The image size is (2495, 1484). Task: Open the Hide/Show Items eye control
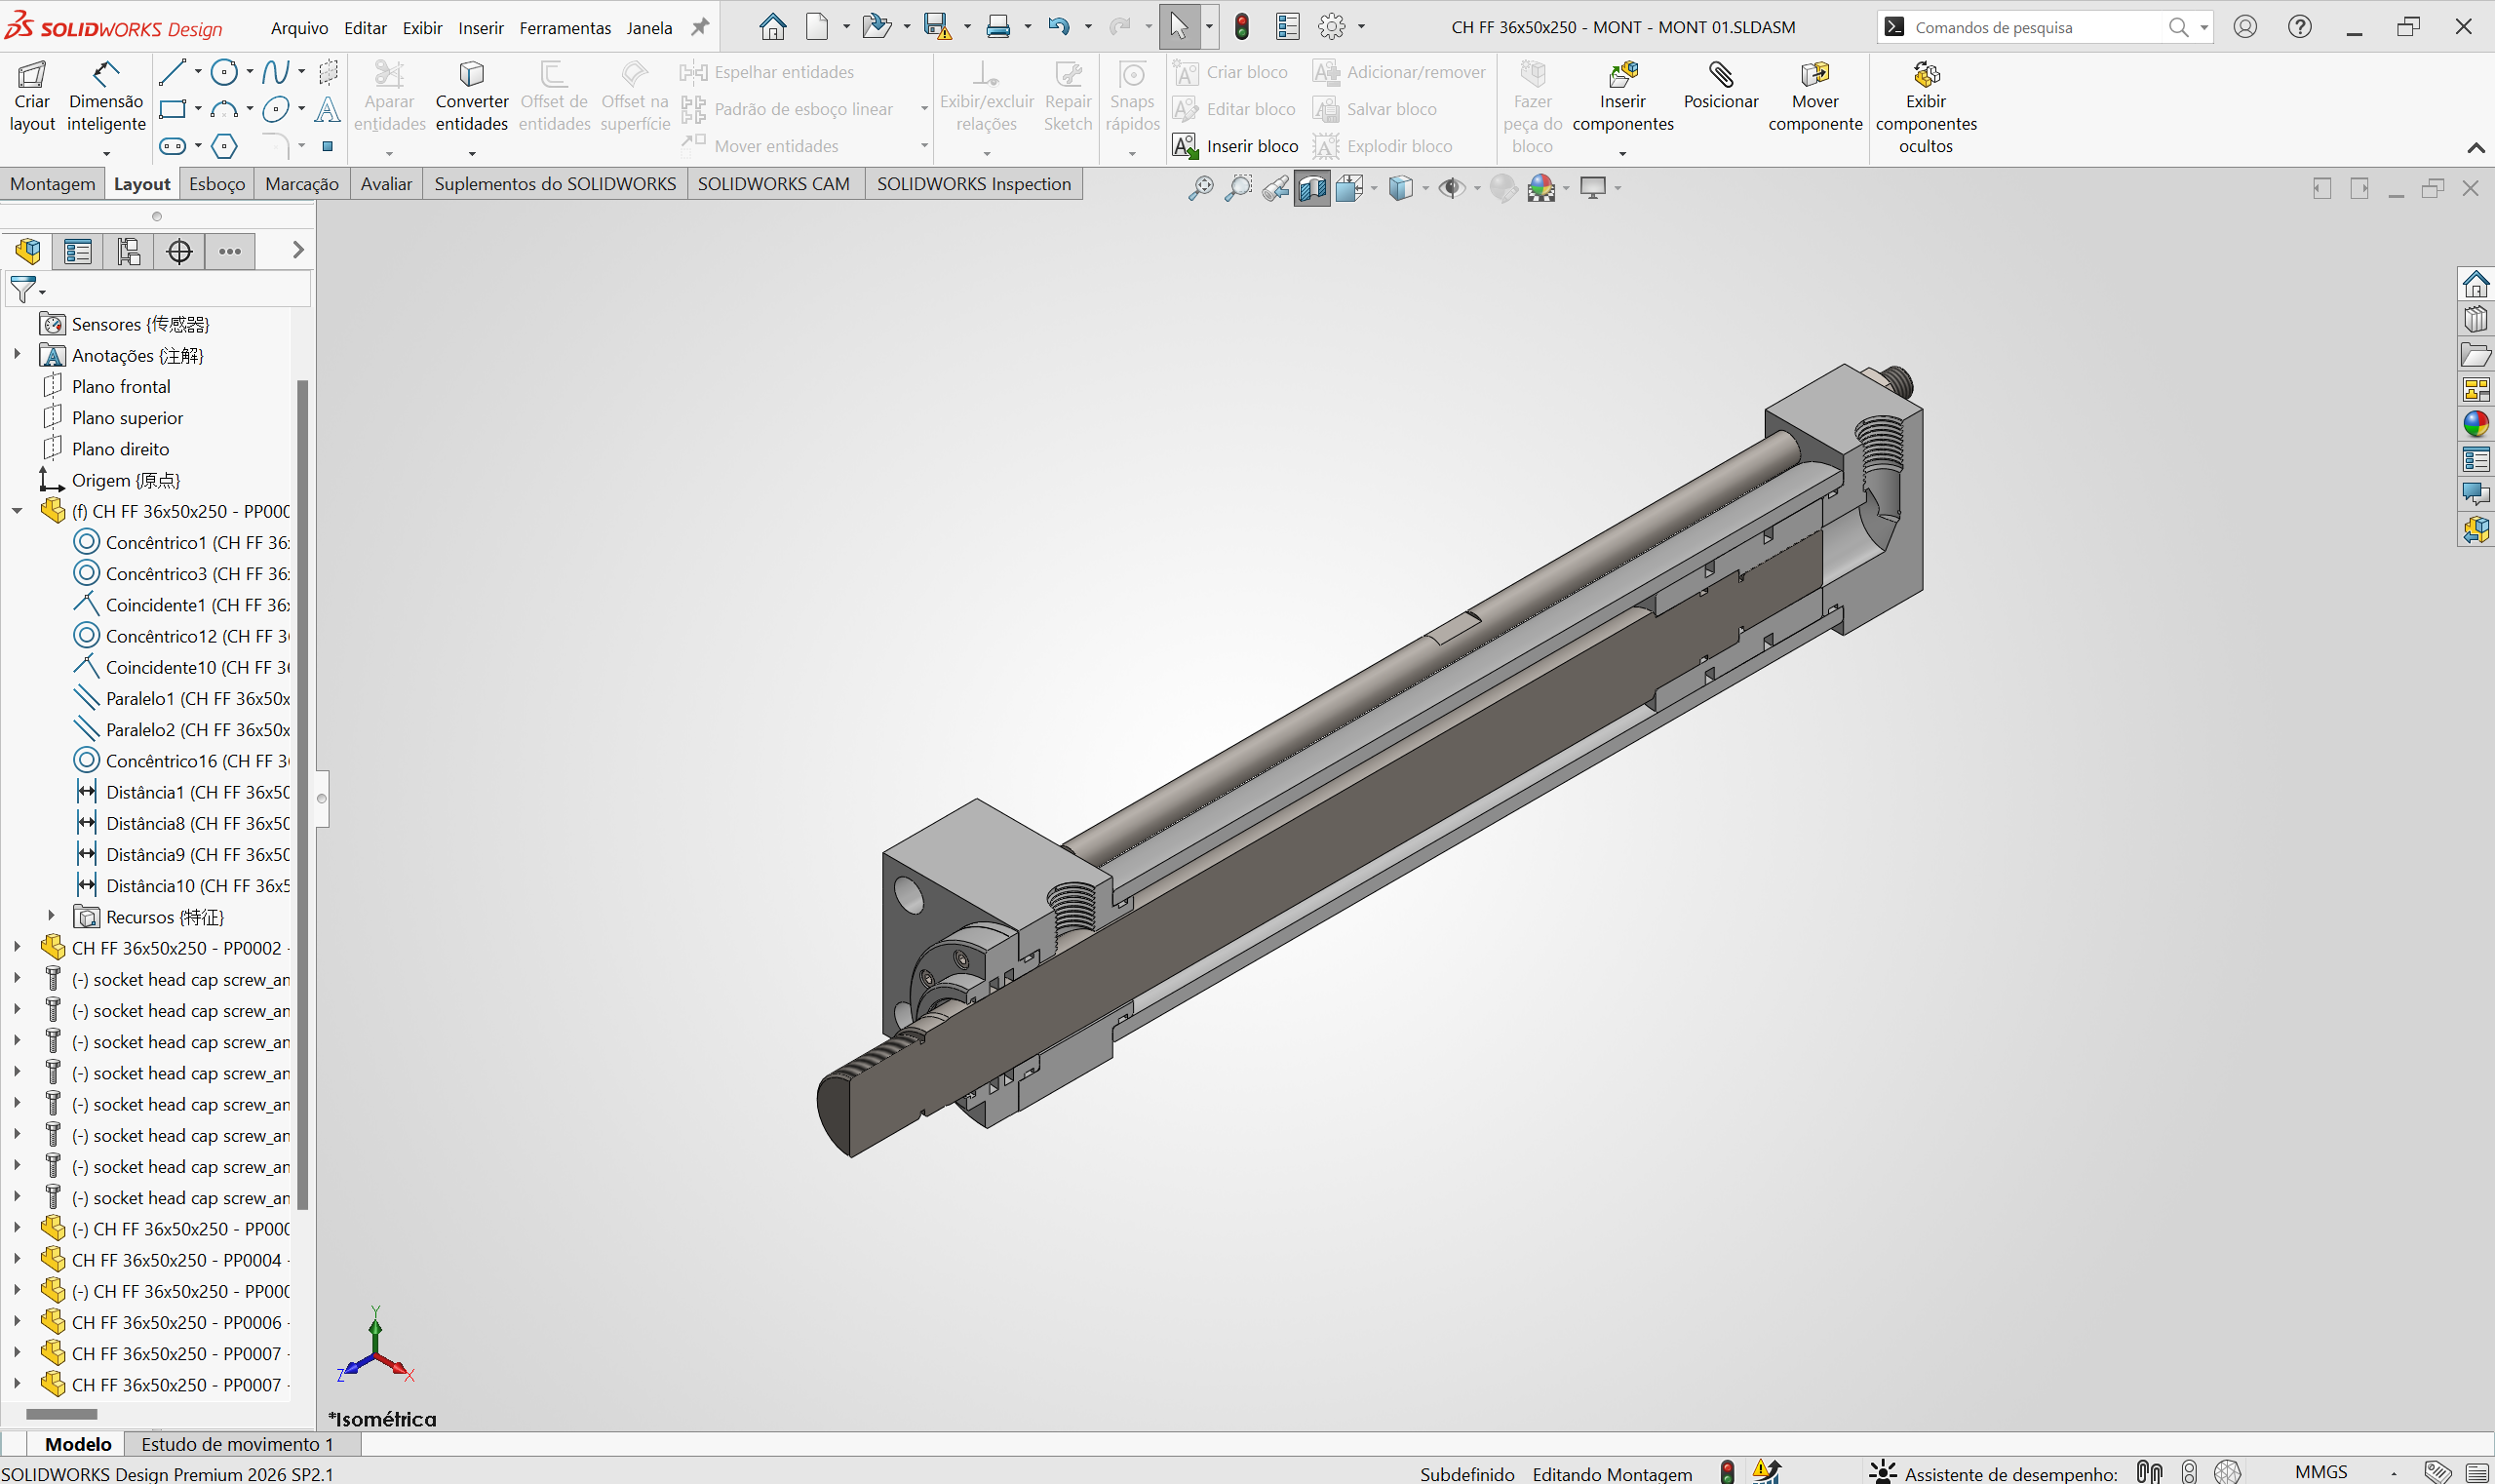coord(1451,188)
